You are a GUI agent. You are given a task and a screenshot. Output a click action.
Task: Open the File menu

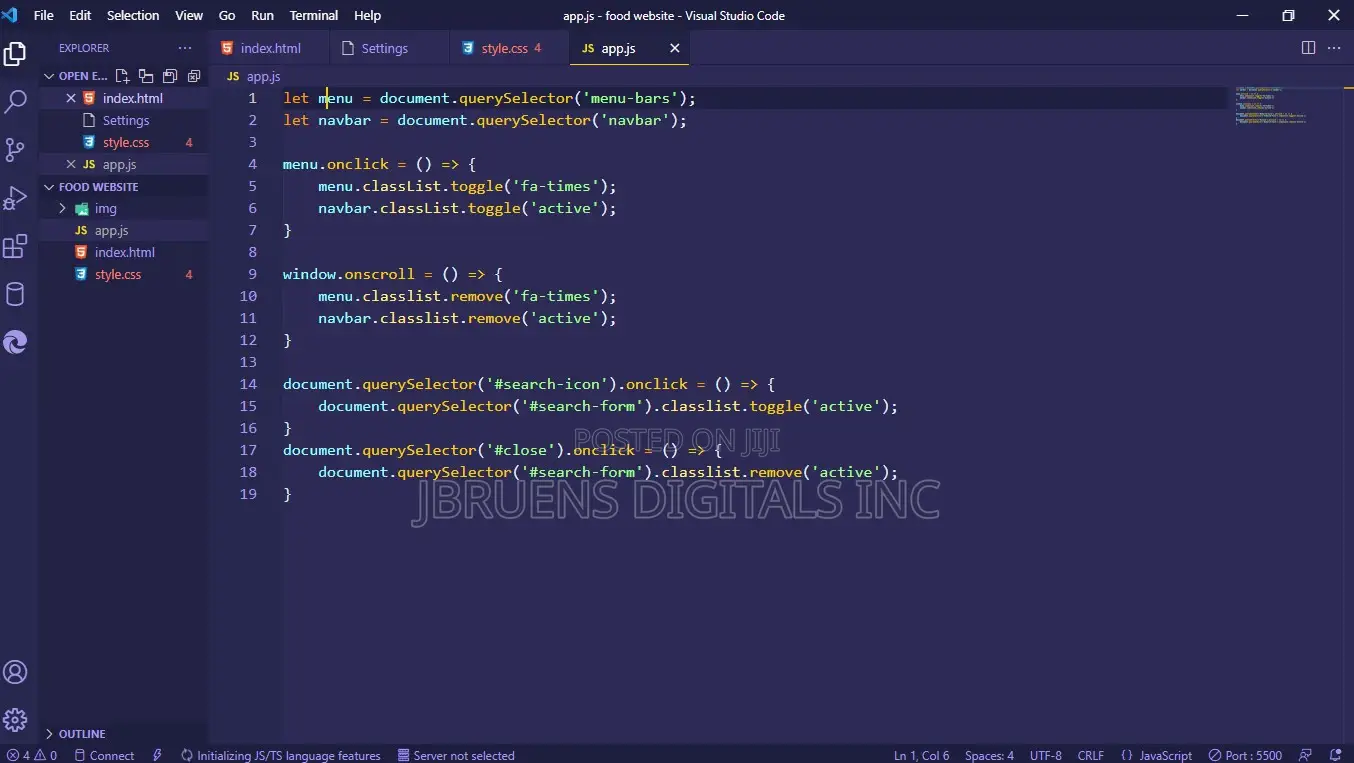(44, 15)
